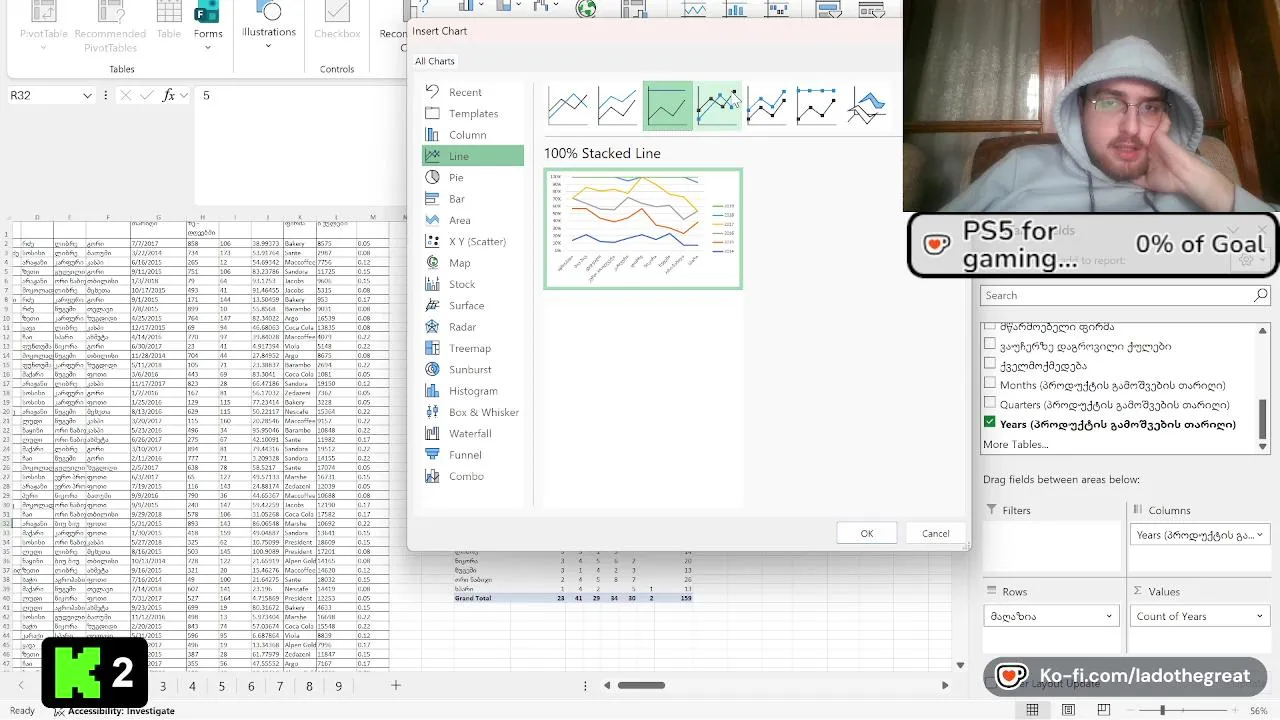Switch to sheet tab 9
This screenshot has height=720, width=1280.
click(x=338, y=686)
